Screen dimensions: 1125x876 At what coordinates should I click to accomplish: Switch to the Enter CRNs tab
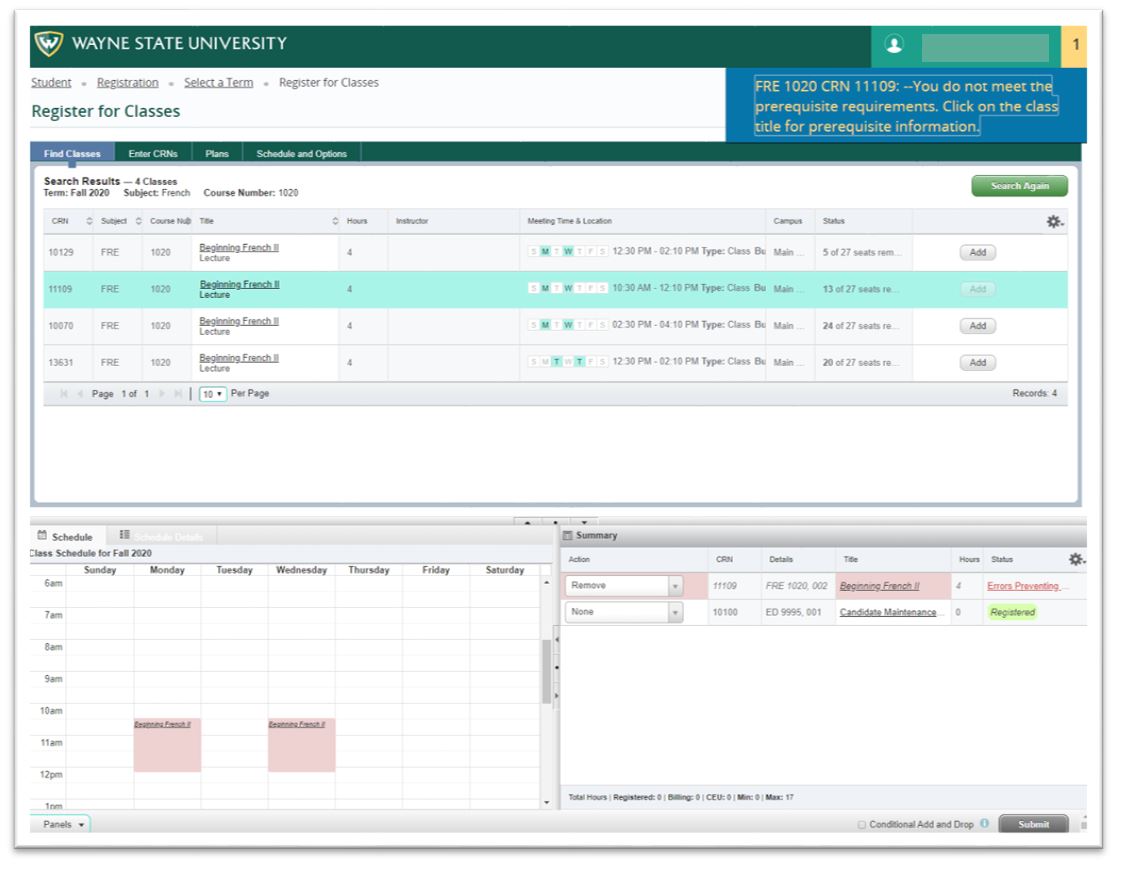pyautogui.click(x=153, y=154)
